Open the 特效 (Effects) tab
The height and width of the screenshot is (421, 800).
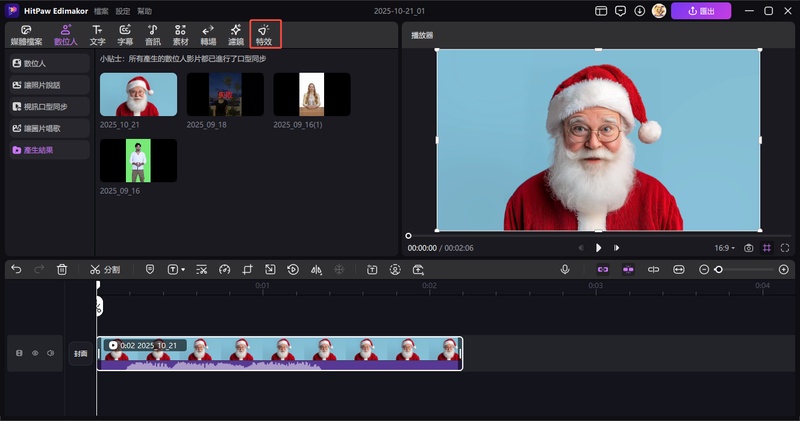264,35
